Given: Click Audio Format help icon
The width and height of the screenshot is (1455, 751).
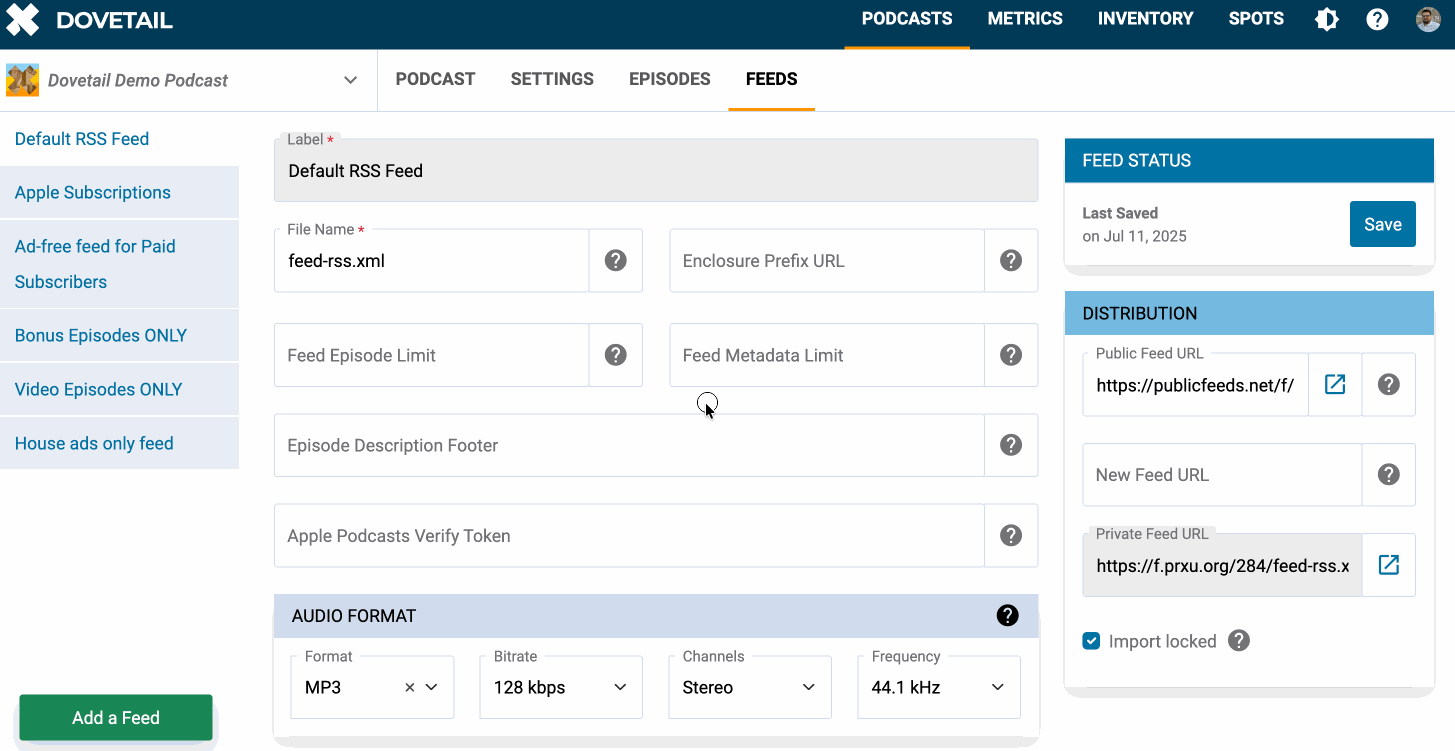Looking at the screenshot, I should point(1007,616).
